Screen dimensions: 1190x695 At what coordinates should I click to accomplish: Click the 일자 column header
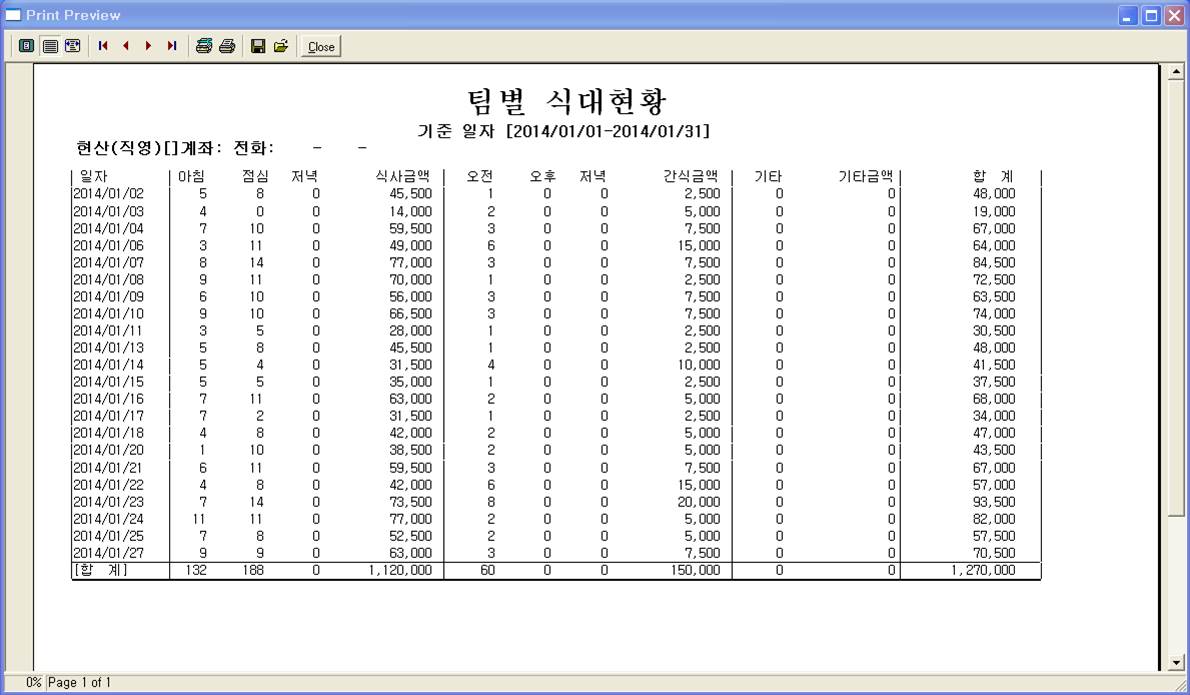click(x=93, y=176)
